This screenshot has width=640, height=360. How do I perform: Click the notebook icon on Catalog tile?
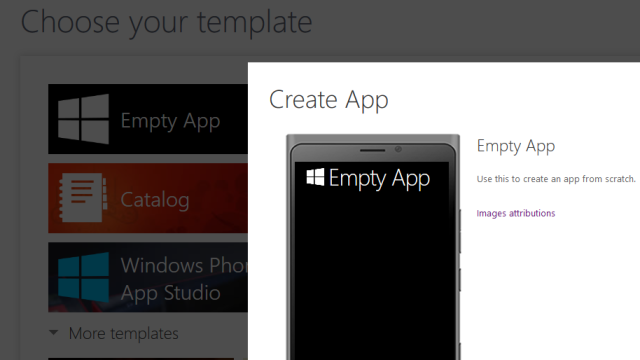pyautogui.click(x=83, y=198)
